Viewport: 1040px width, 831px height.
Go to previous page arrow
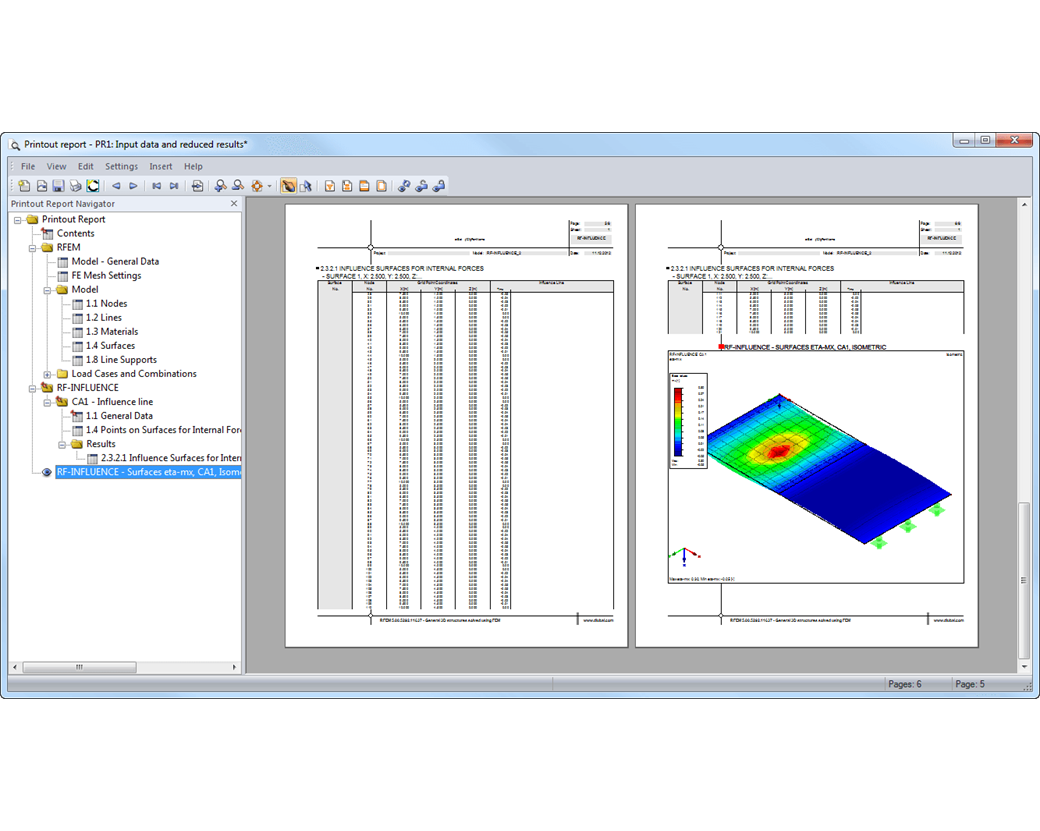(x=116, y=186)
